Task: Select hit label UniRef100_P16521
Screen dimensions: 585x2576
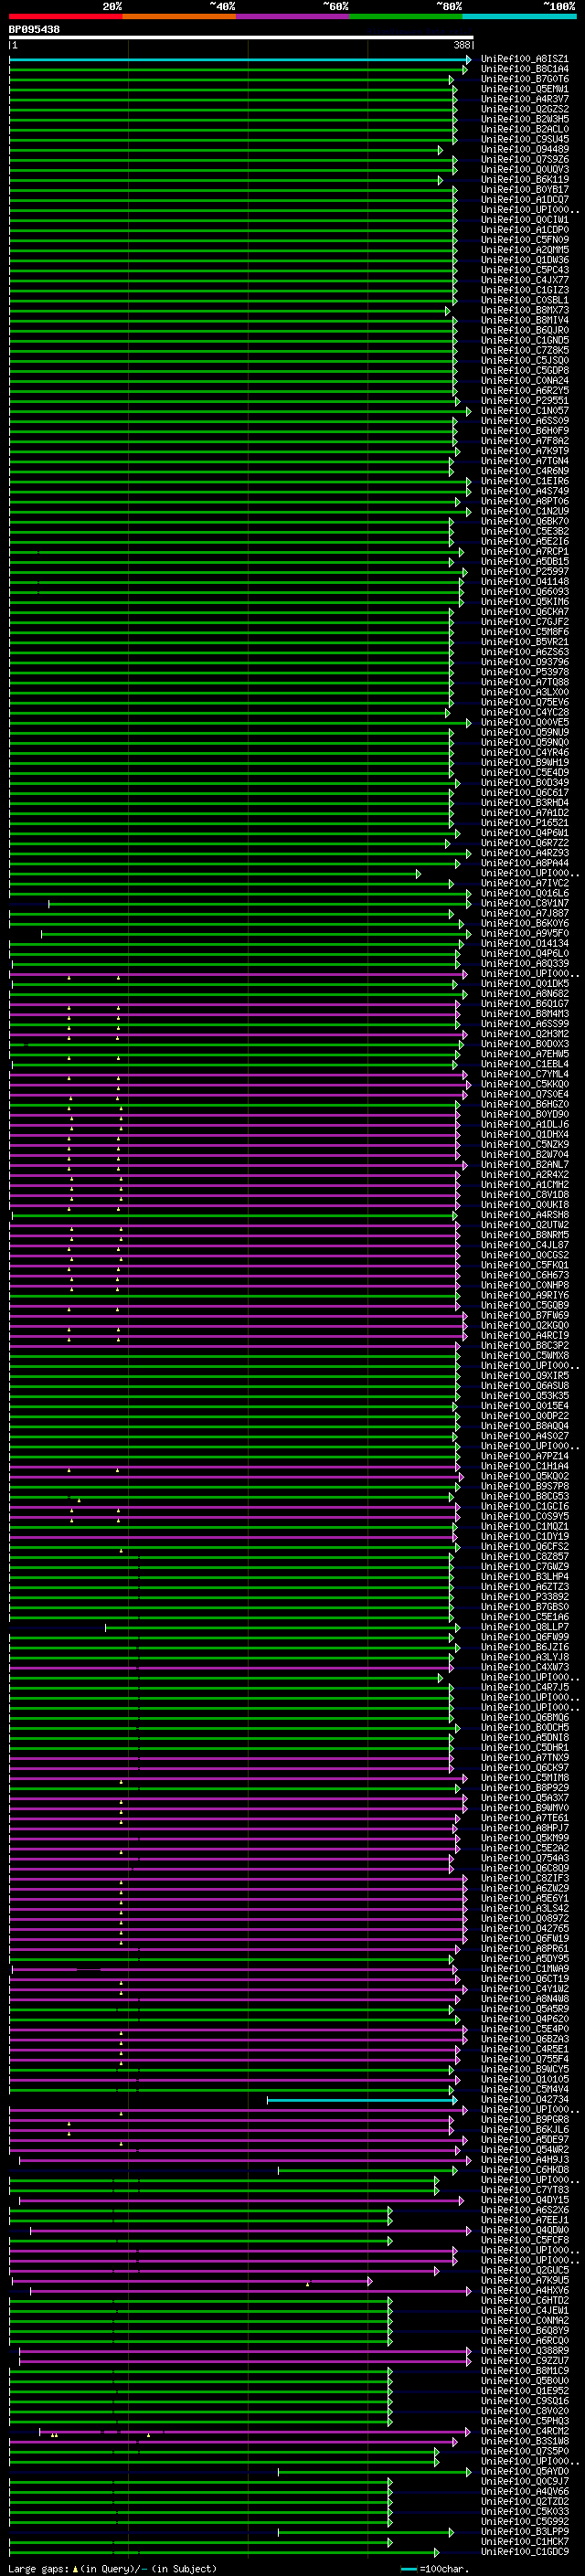Action: tap(524, 824)
